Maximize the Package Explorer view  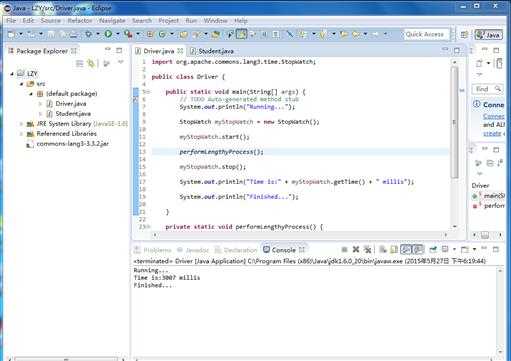tap(119, 50)
